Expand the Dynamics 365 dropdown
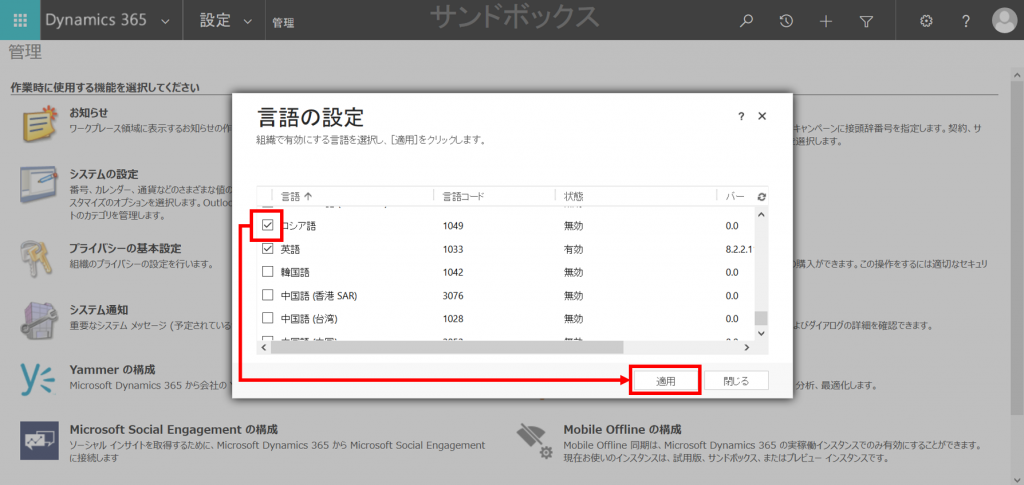This screenshot has width=1024, height=485. point(164,21)
